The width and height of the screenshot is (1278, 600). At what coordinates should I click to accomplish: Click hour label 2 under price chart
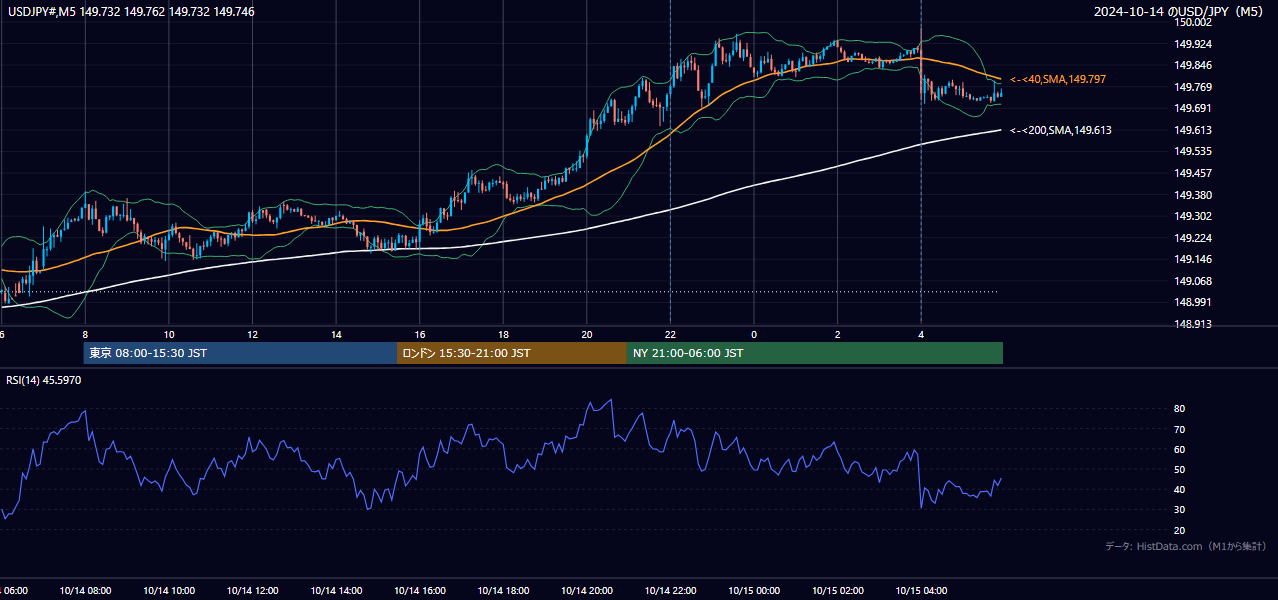838,334
